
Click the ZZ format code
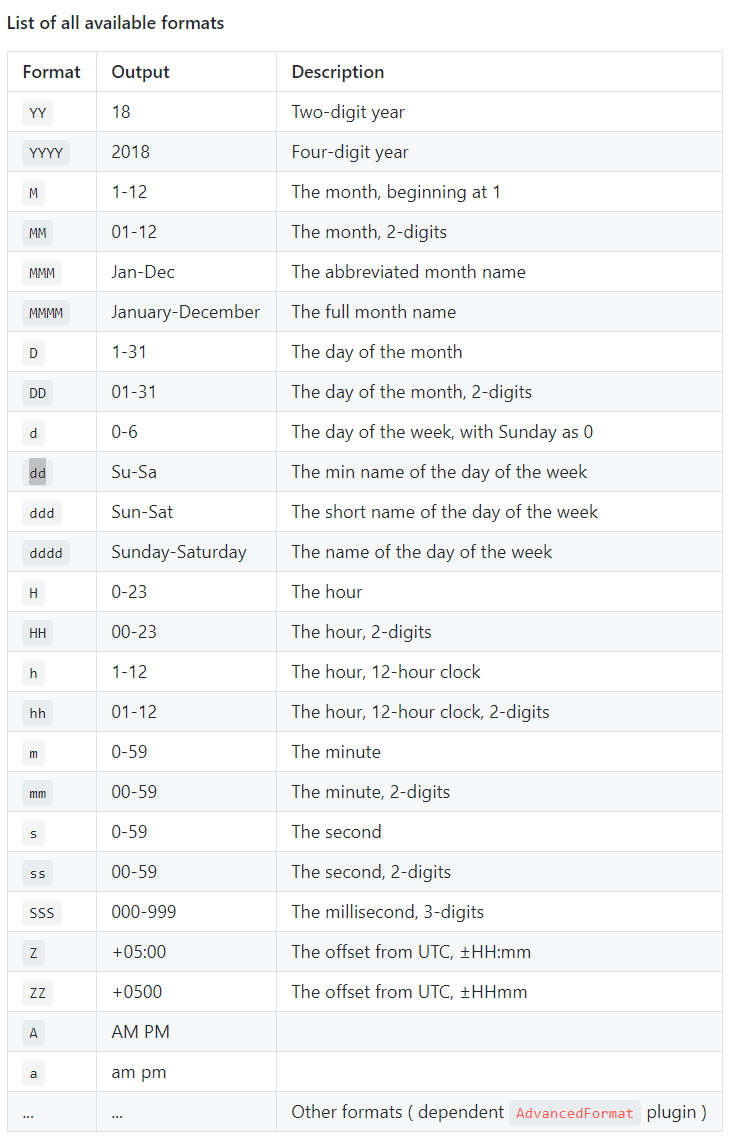tap(38, 992)
